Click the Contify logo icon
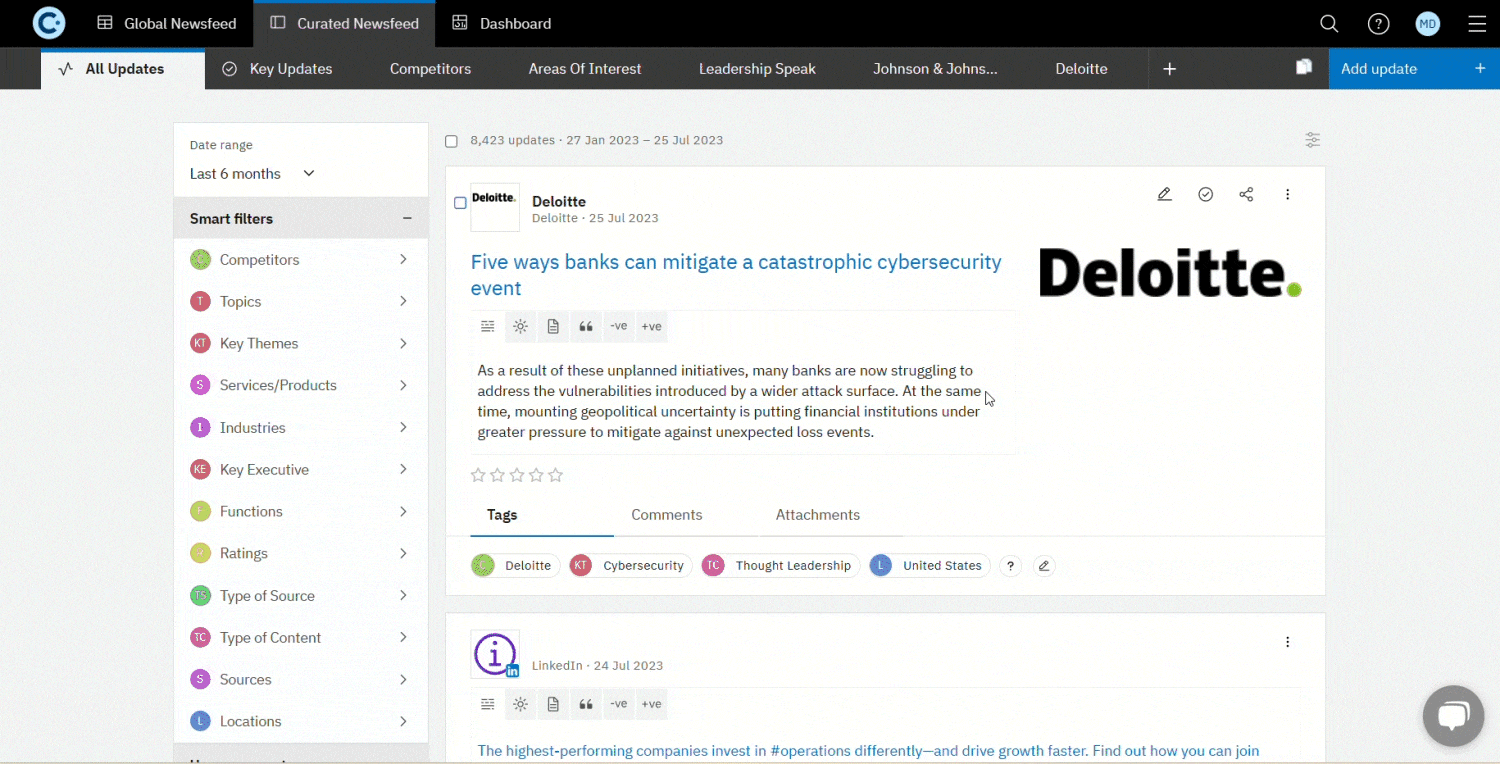Screen dimensions: 1500x764 [48, 23]
